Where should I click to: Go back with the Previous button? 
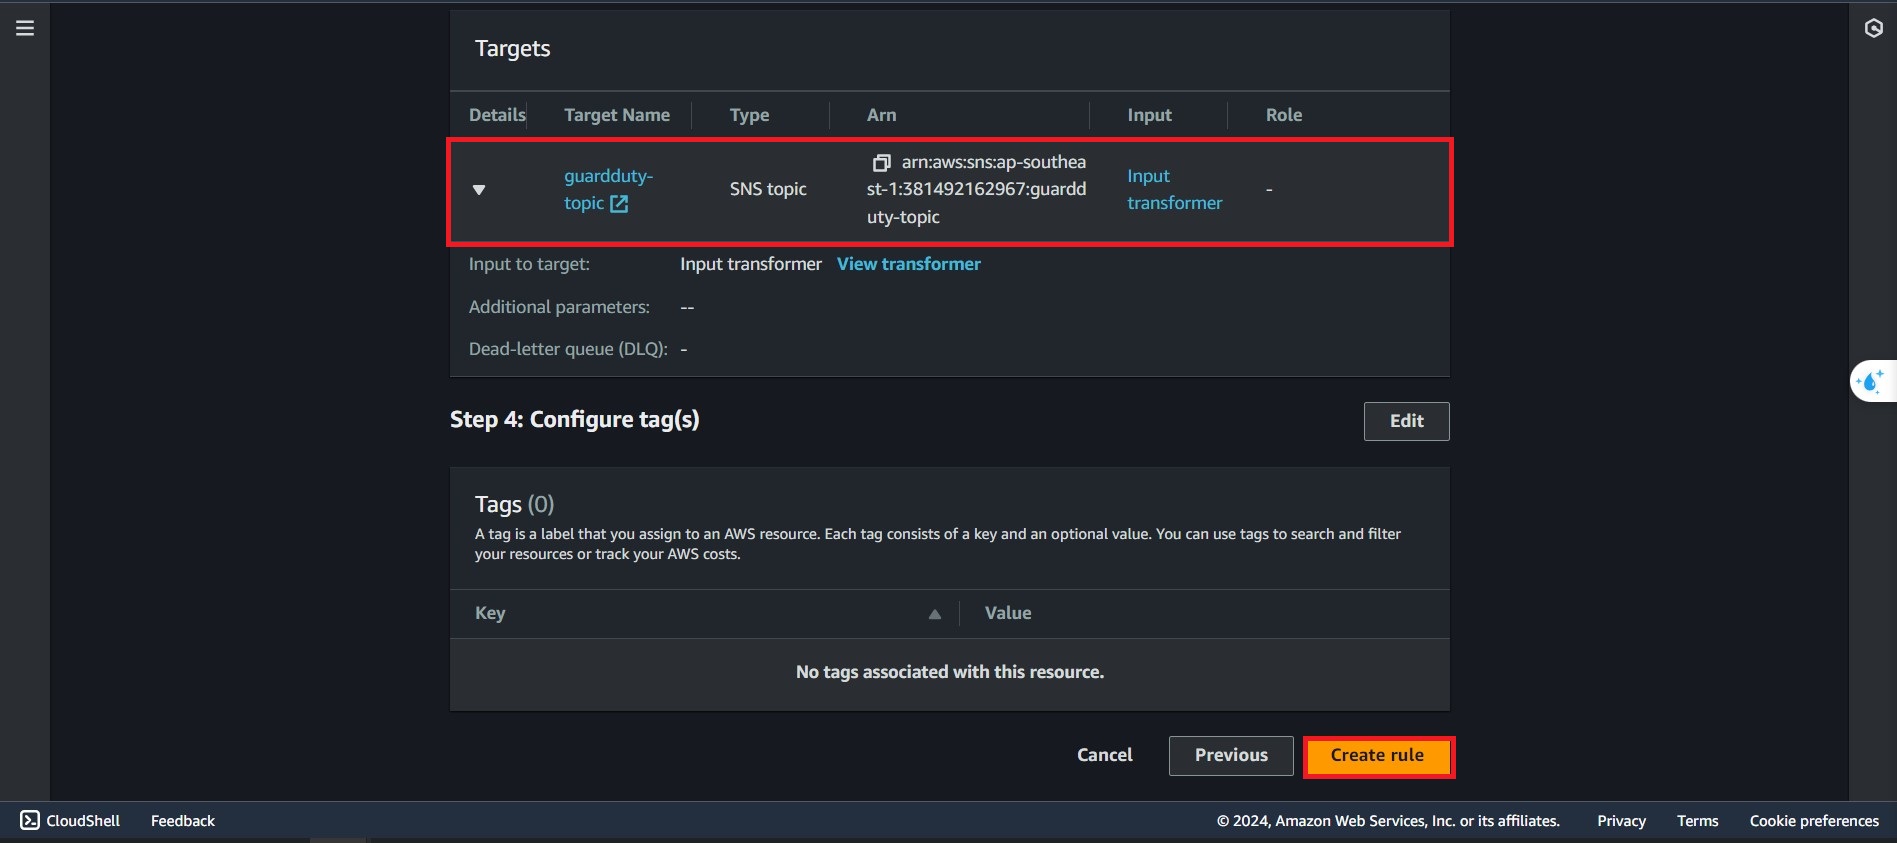1230,755
